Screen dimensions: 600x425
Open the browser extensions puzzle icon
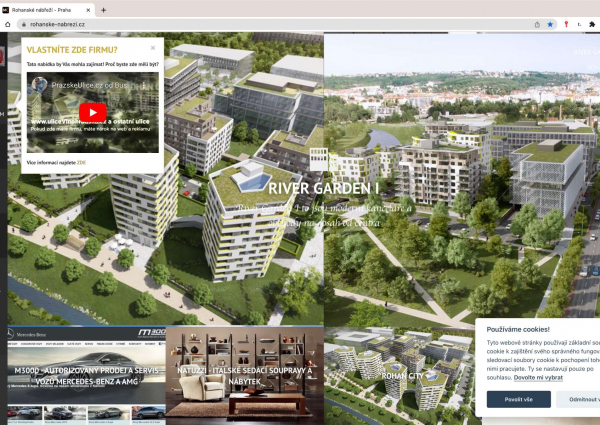[x=592, y=24]
